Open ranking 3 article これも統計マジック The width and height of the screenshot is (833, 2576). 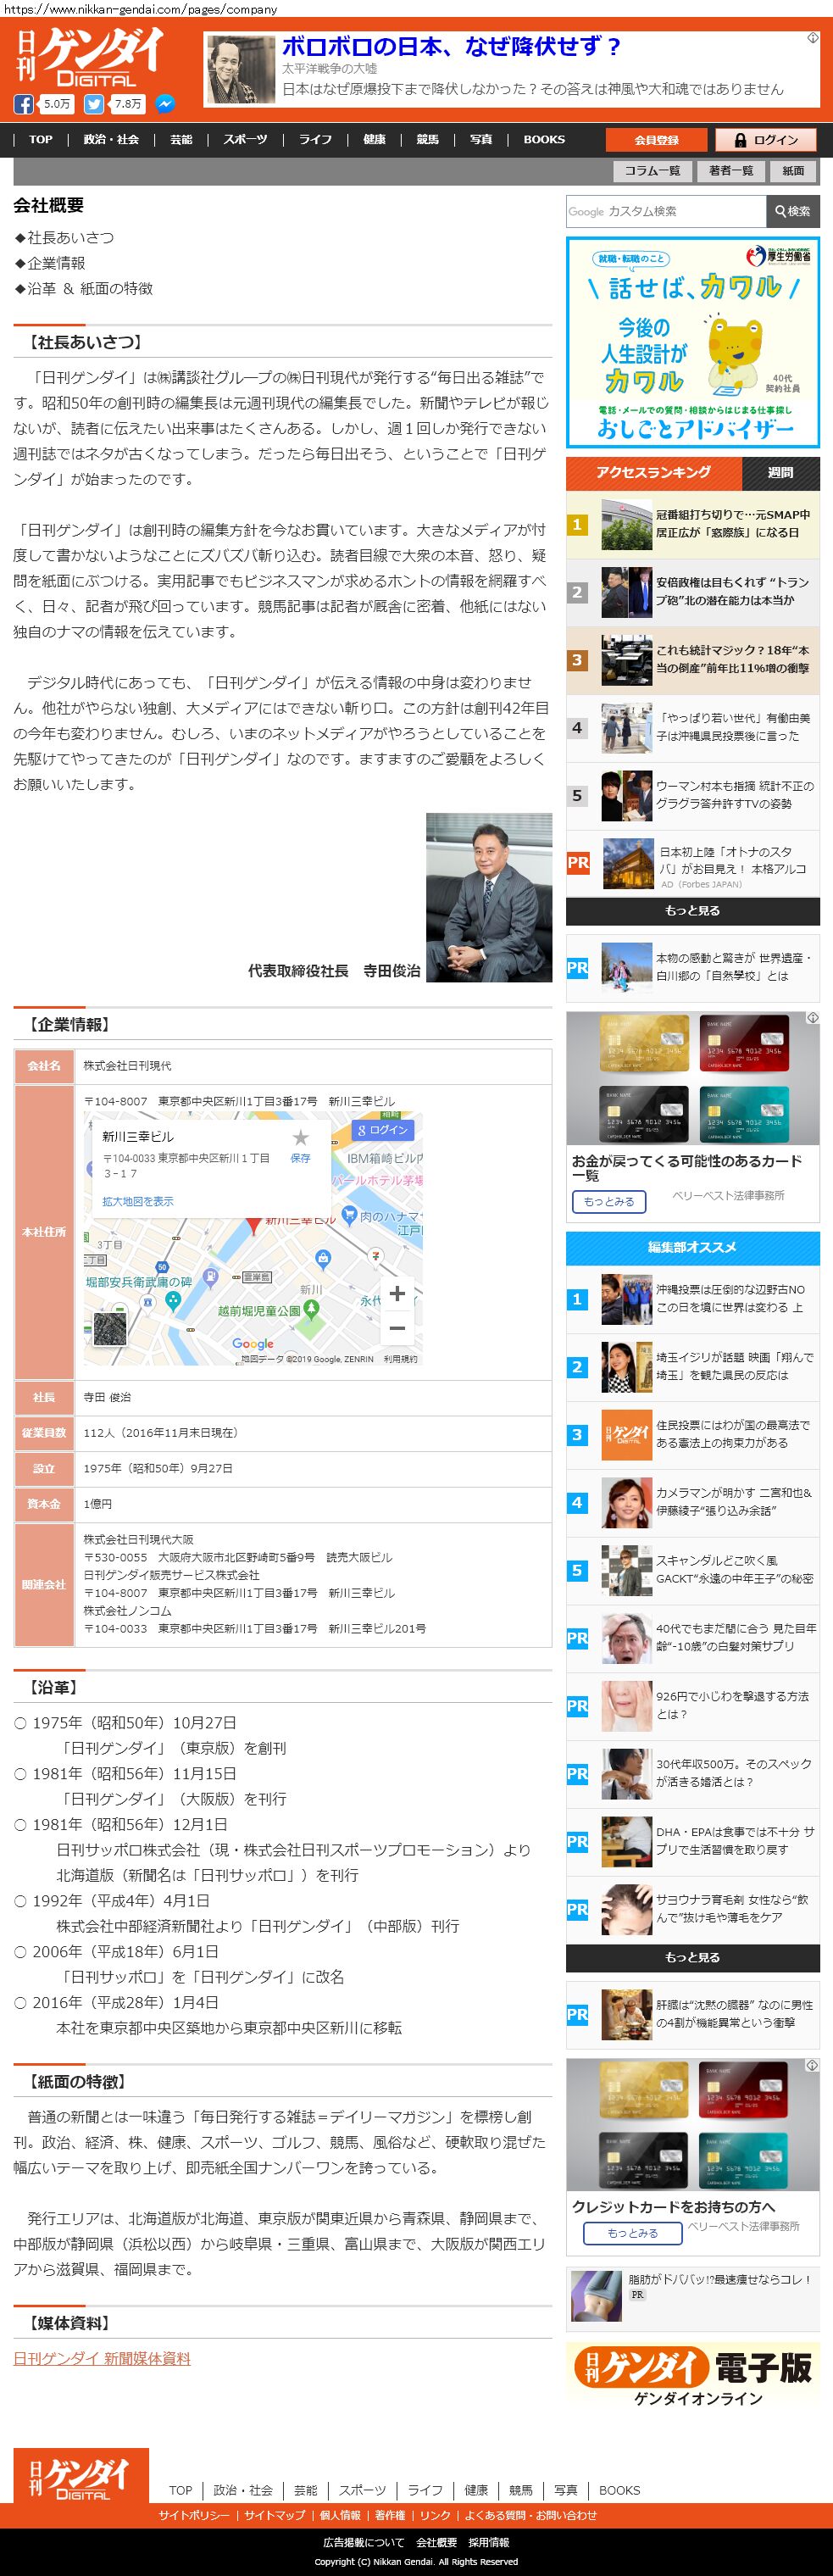tap(693, 660)
